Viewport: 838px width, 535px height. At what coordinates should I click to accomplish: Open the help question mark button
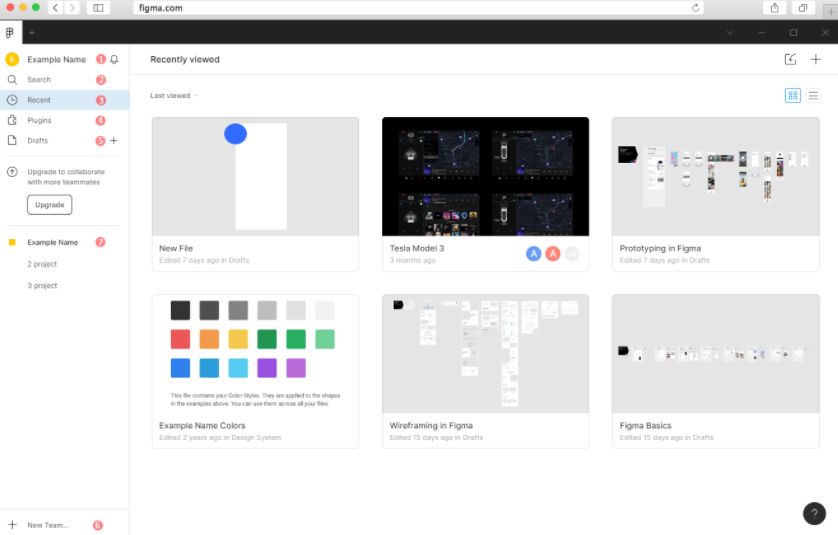pyautogui.click(x=814, y=514)
